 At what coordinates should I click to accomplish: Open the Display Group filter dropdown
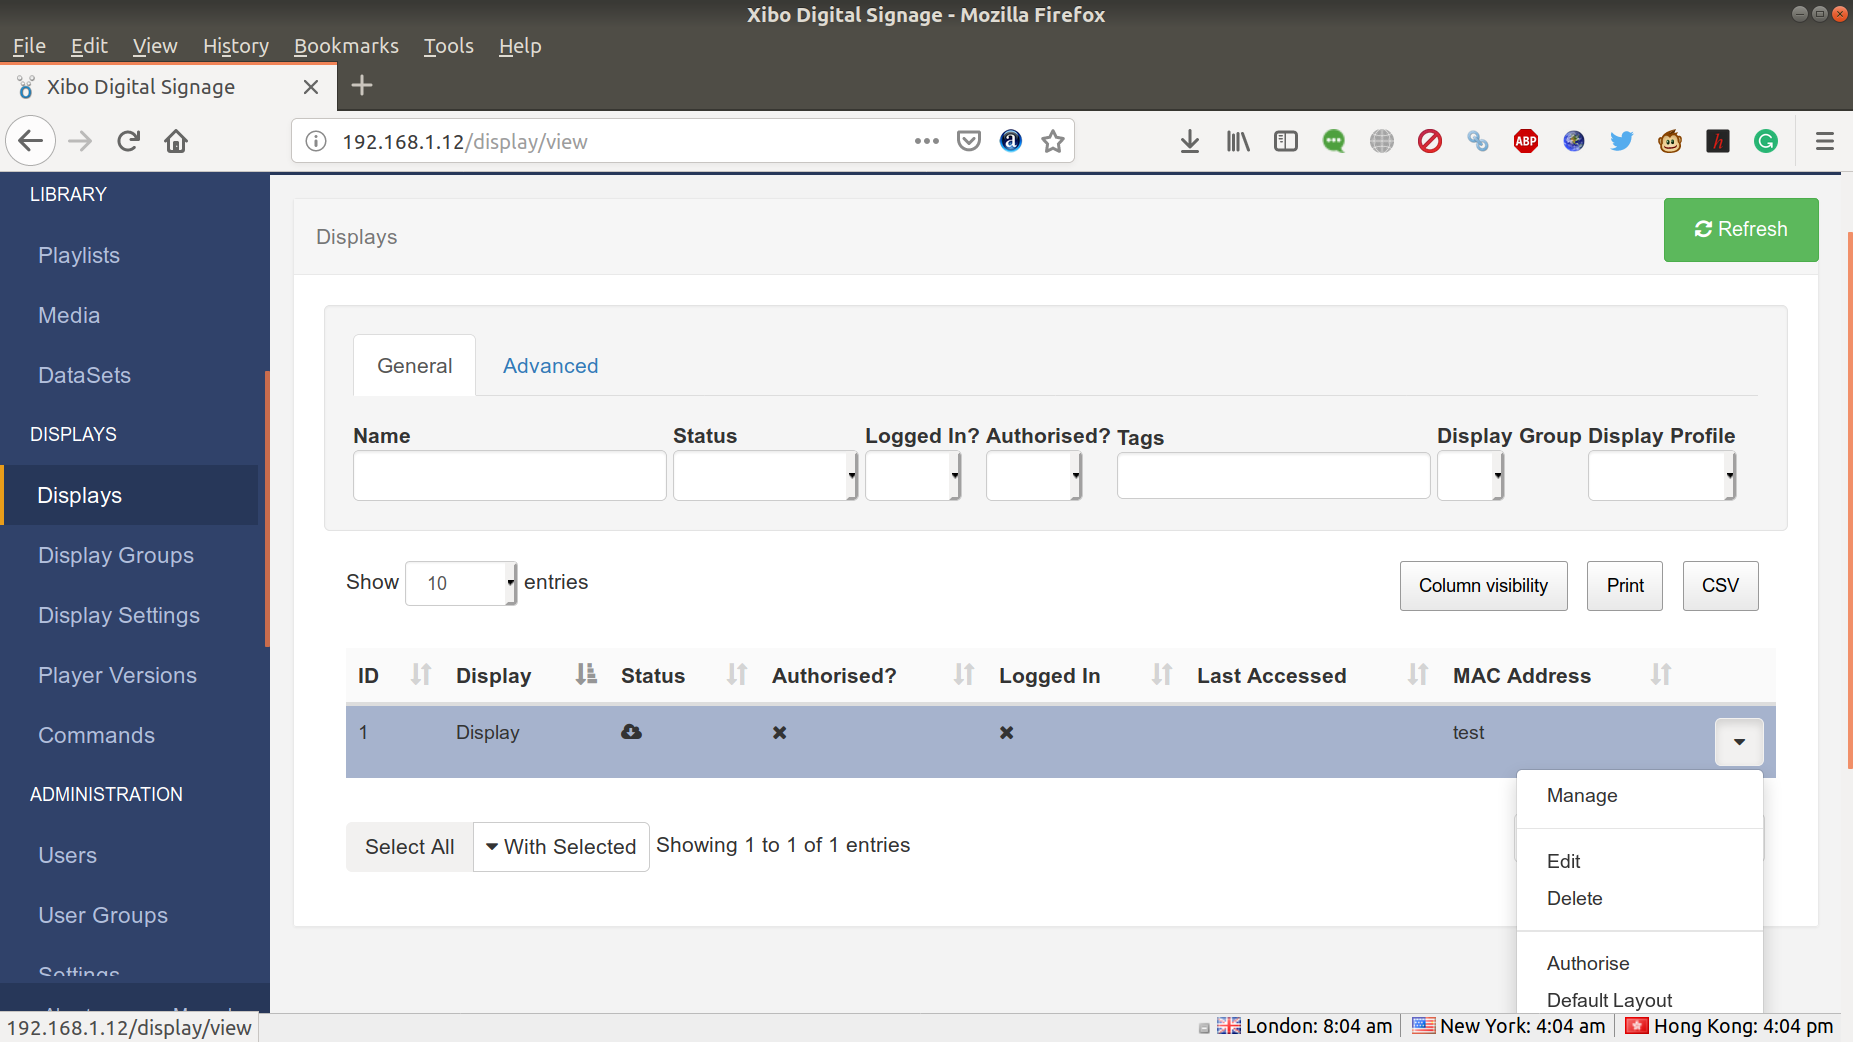[x=1470, y=475]
